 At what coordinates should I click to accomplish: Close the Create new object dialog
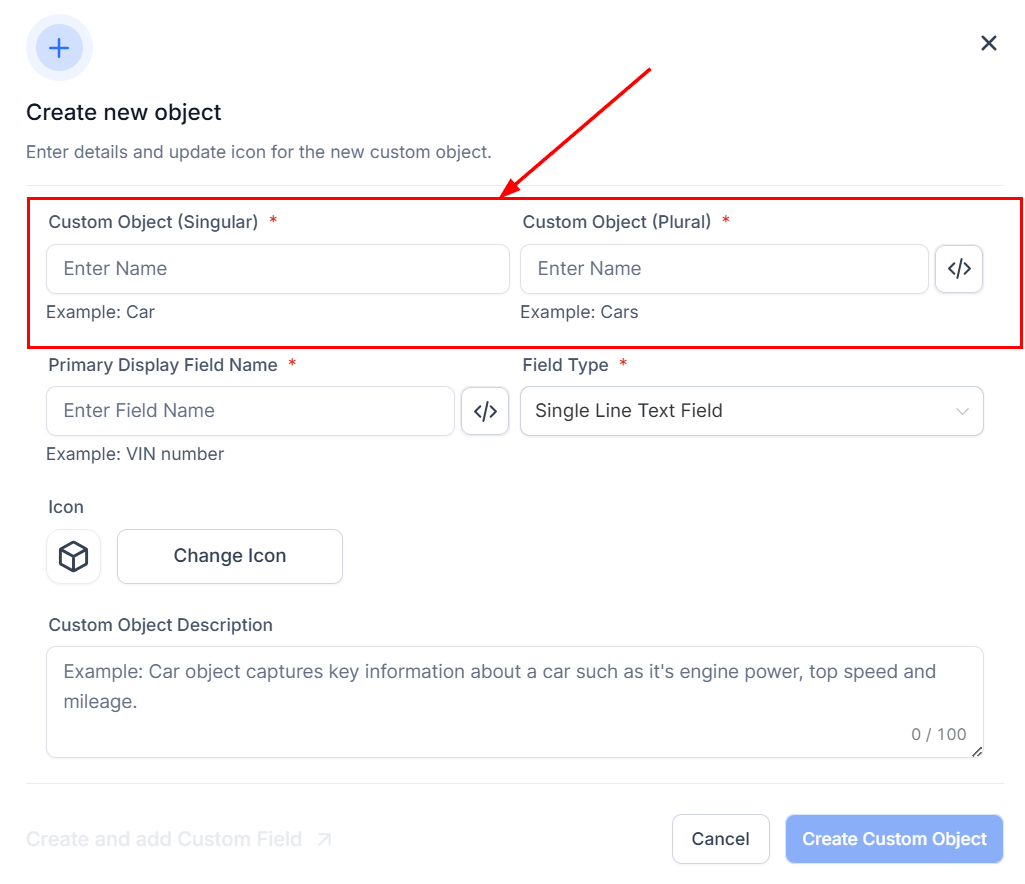989,43
